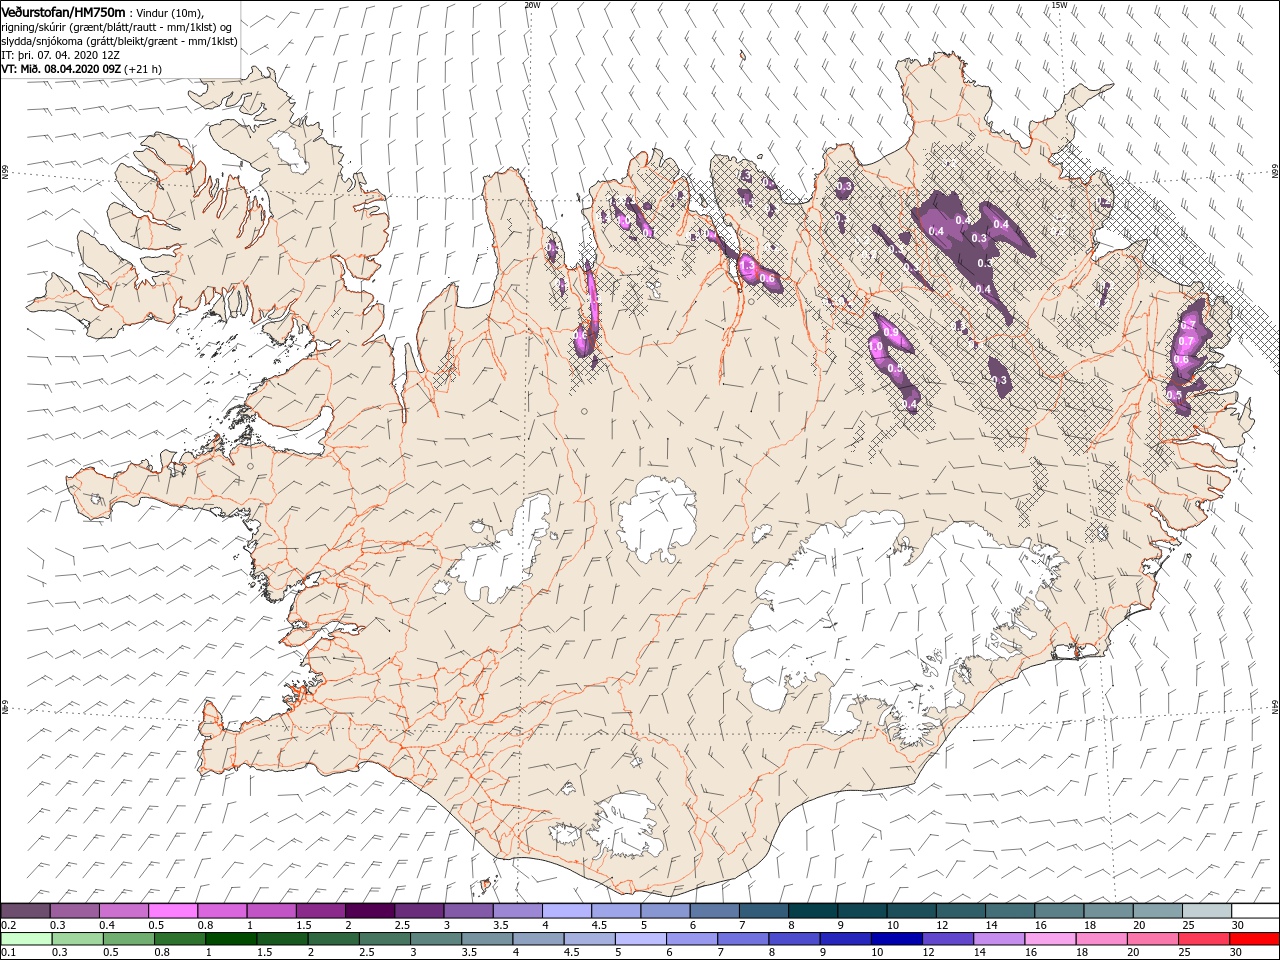Pick the lower legend swatch starting at 12
This screenshot has width=1280, height=960.
[x=947, y=939]
